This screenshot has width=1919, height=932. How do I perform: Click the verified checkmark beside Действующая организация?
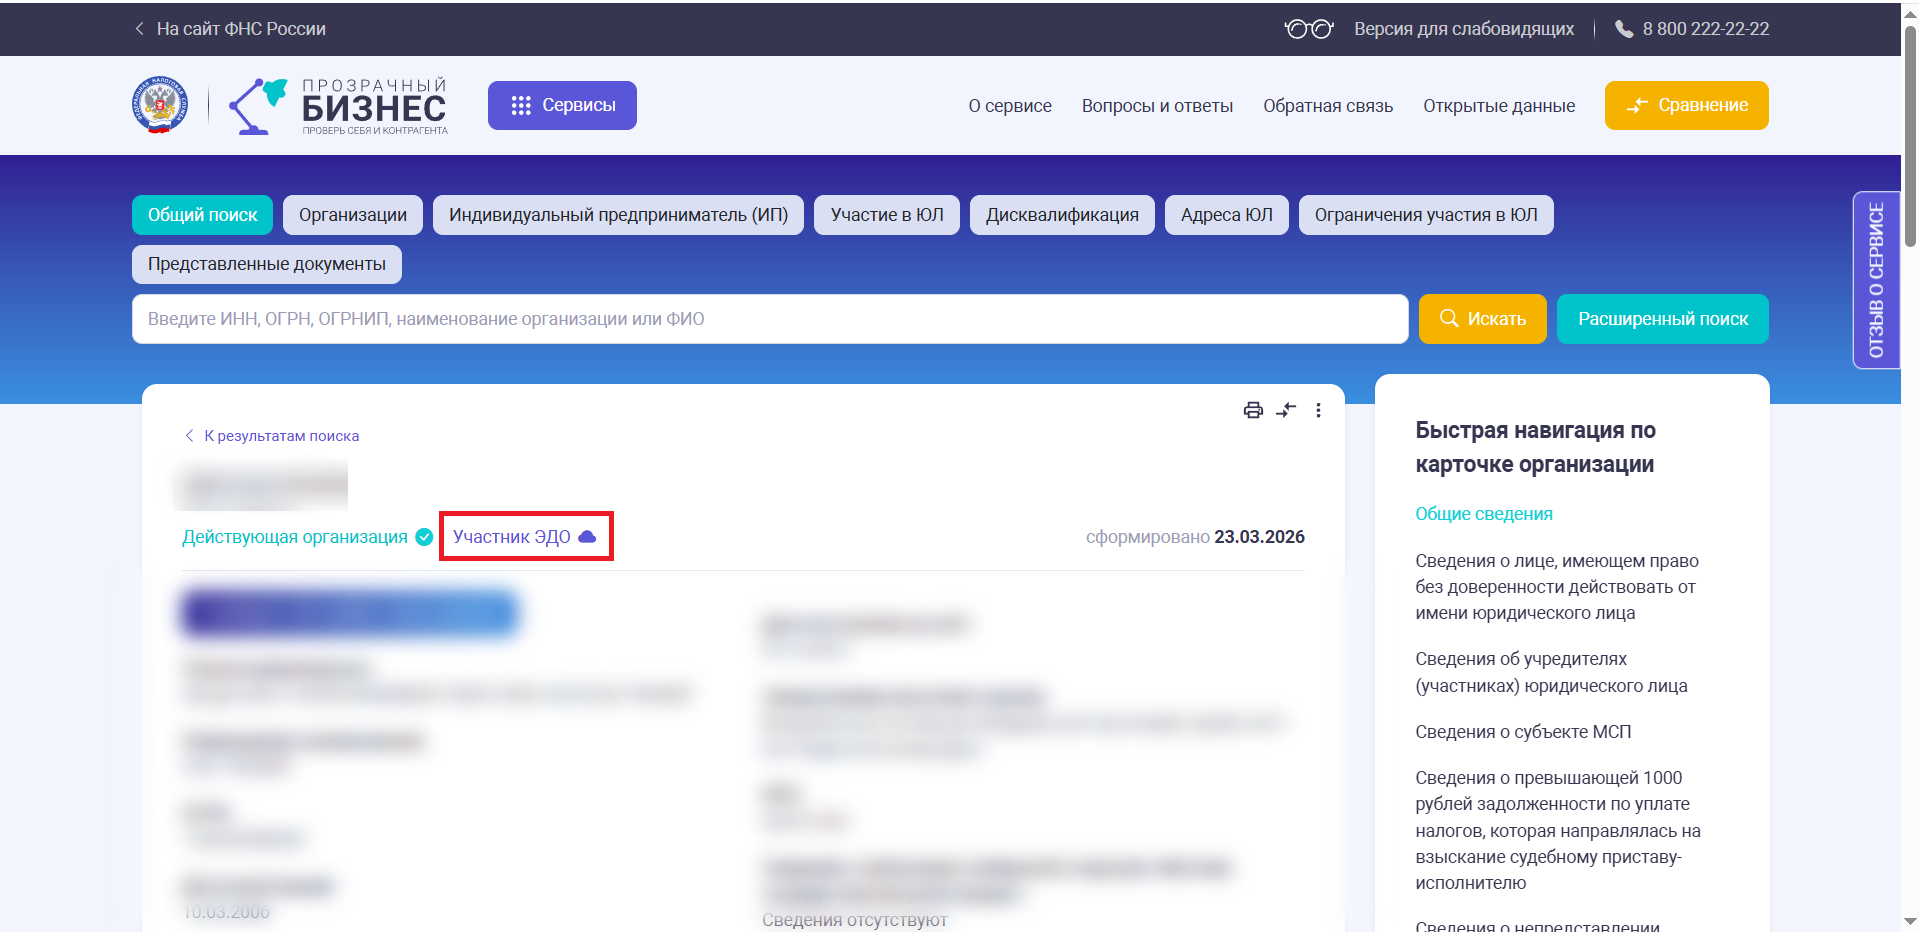coord(424,537)
